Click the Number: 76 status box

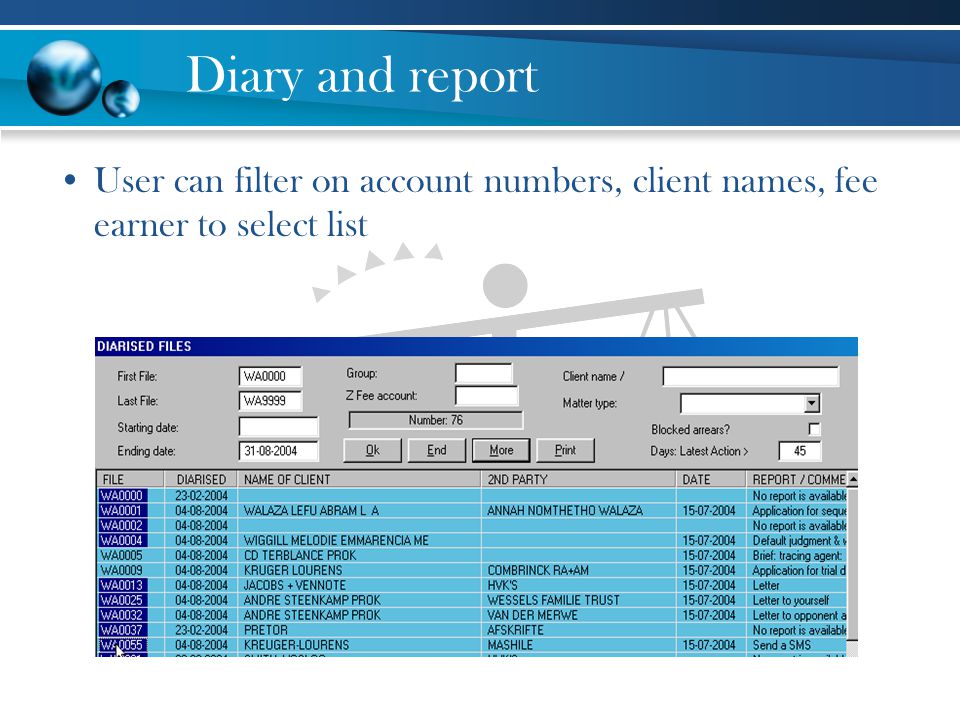click(436, 420)
